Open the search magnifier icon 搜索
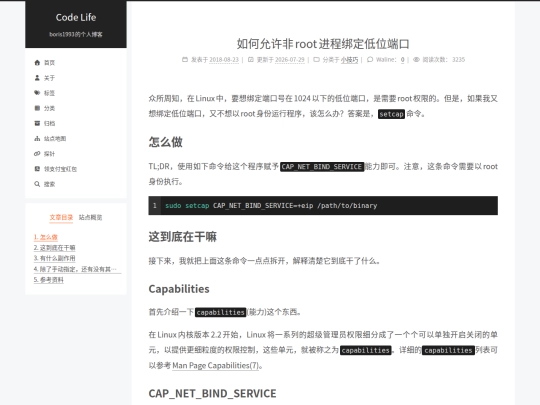Image resolution: width=540 pixels, height=405 pixels. click(37, 184)
